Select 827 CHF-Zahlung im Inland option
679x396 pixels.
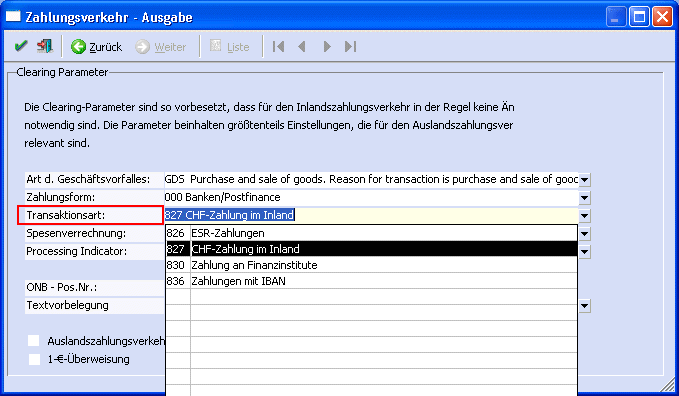tap(372, 249)
